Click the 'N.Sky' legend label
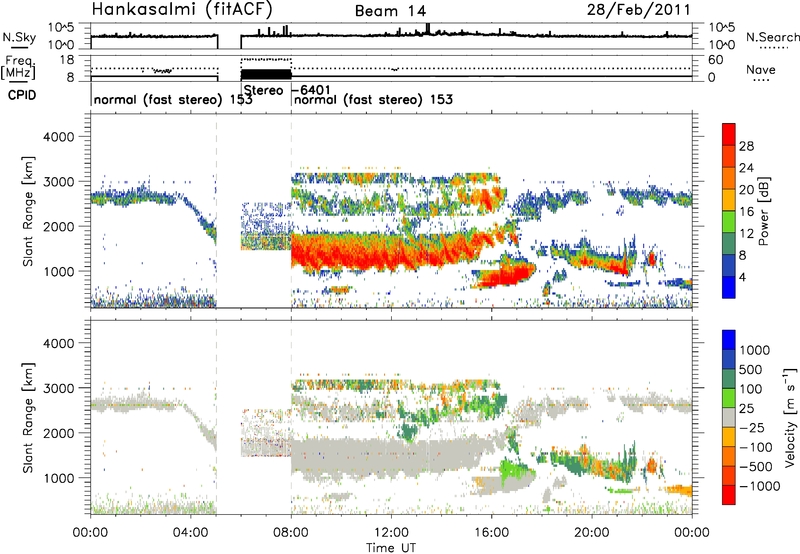 click(19, 37)
